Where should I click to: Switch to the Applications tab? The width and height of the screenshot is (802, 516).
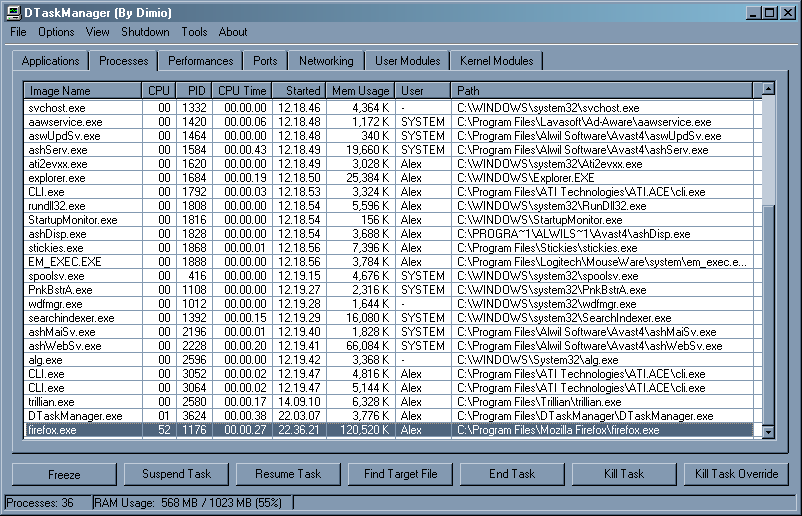[x=51, y=61]
